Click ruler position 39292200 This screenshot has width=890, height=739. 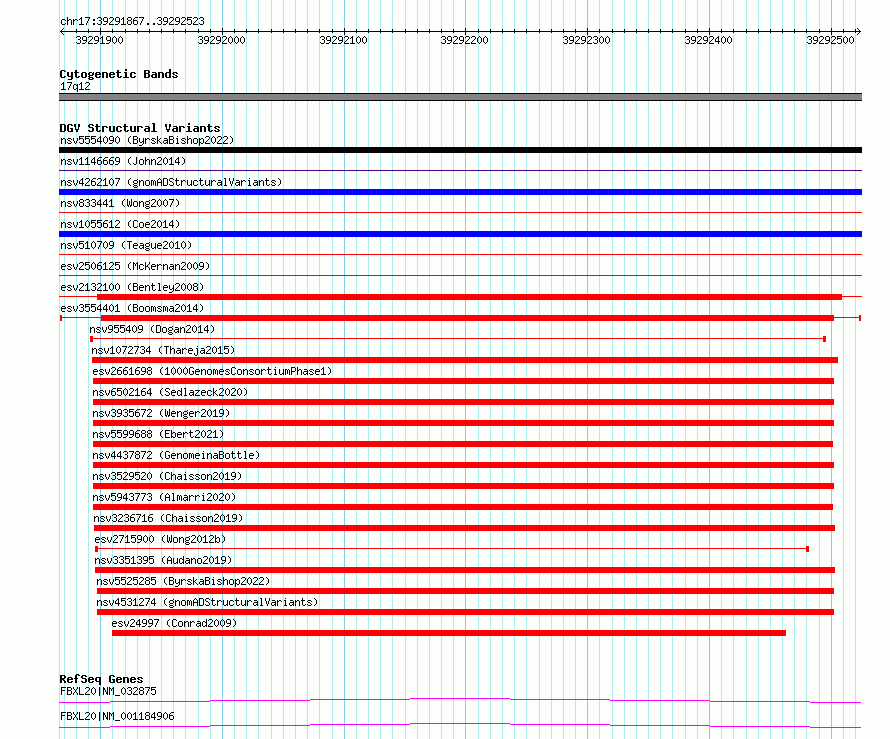464,40
